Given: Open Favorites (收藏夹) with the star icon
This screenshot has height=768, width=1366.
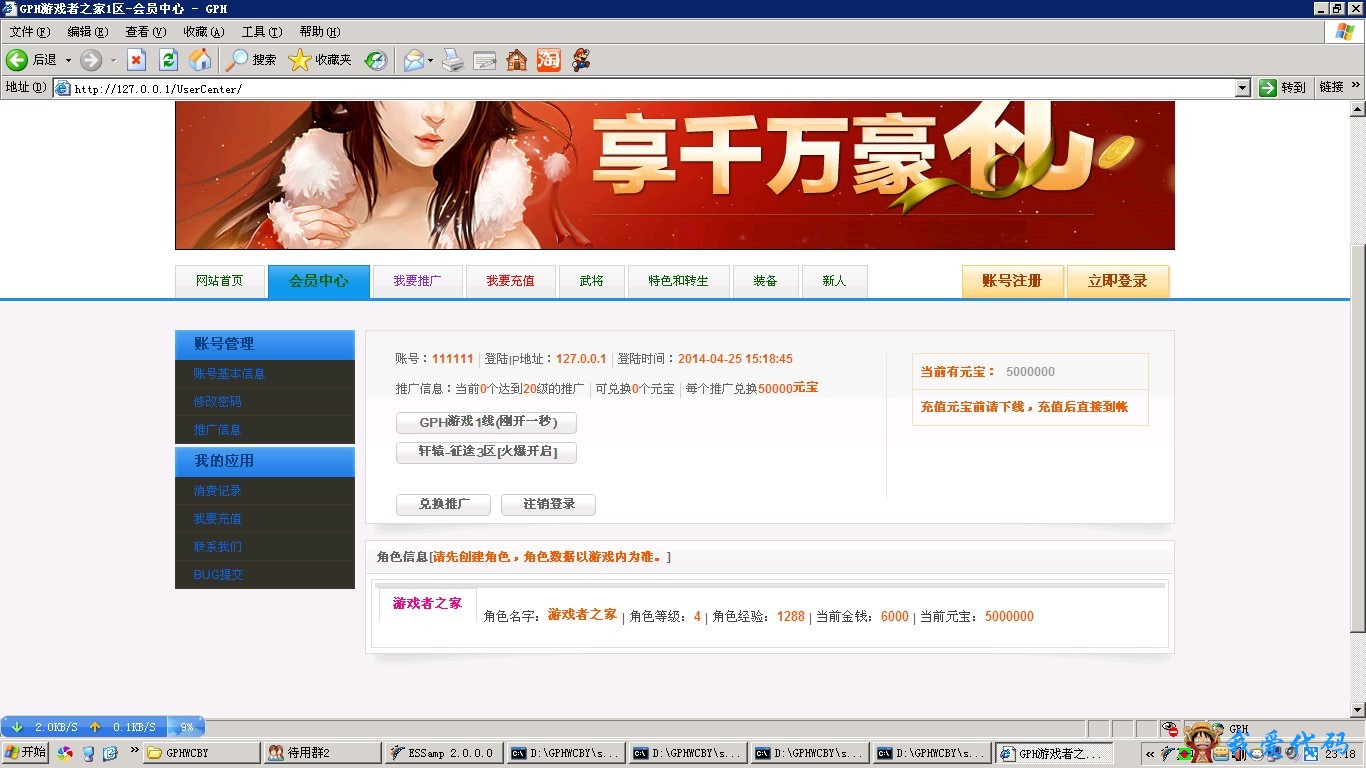Looking at the screenshot, I should (x=320, y=60).
